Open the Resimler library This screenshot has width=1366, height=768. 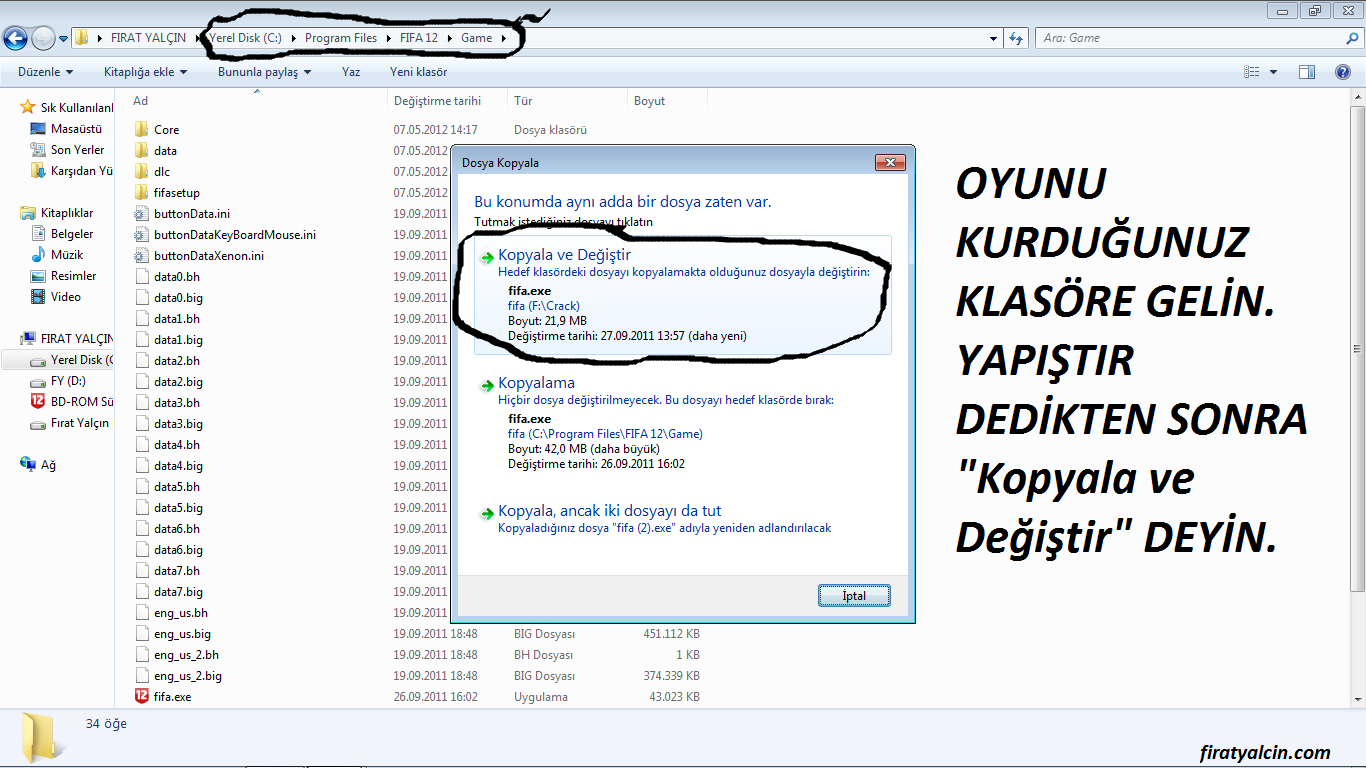[74, 276]
